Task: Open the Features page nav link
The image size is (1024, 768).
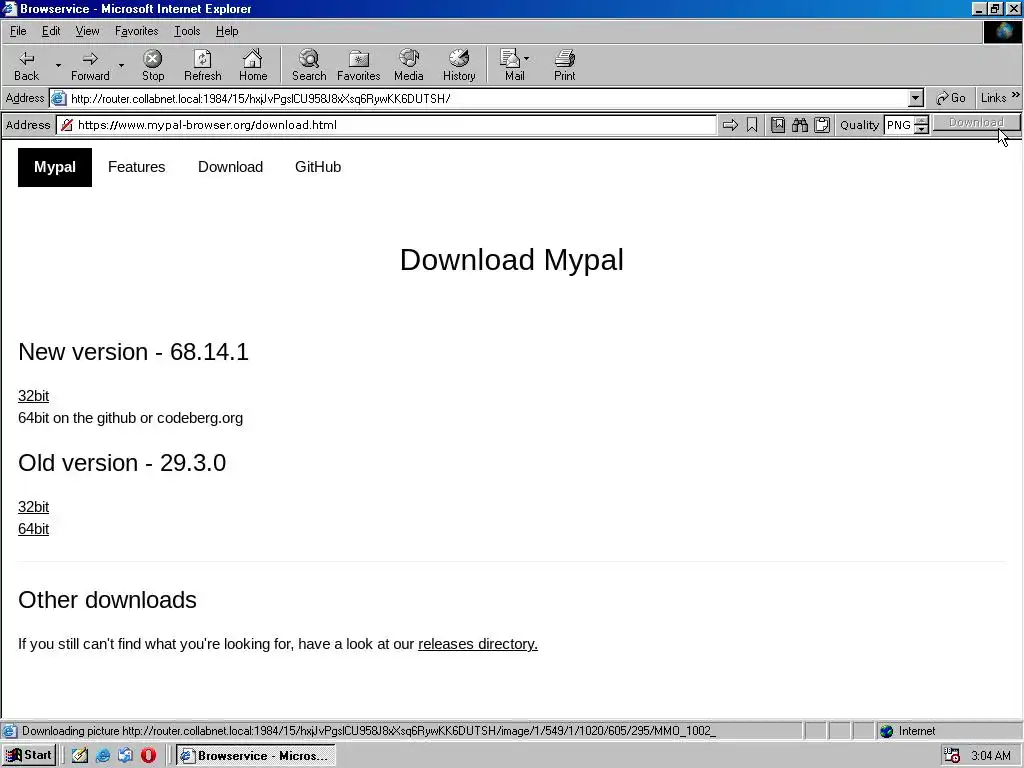Action: click(x=136, y=167)
